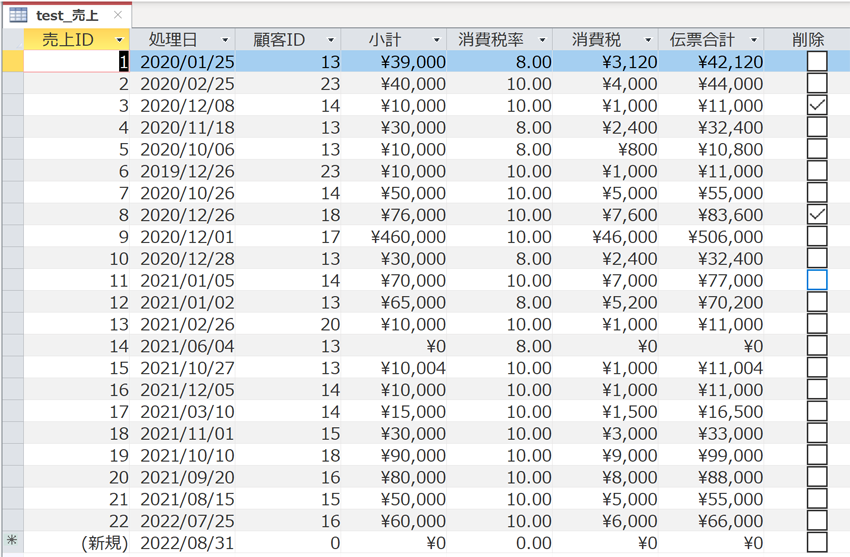Close the test_売上 tab

click(x=118, y=15)
